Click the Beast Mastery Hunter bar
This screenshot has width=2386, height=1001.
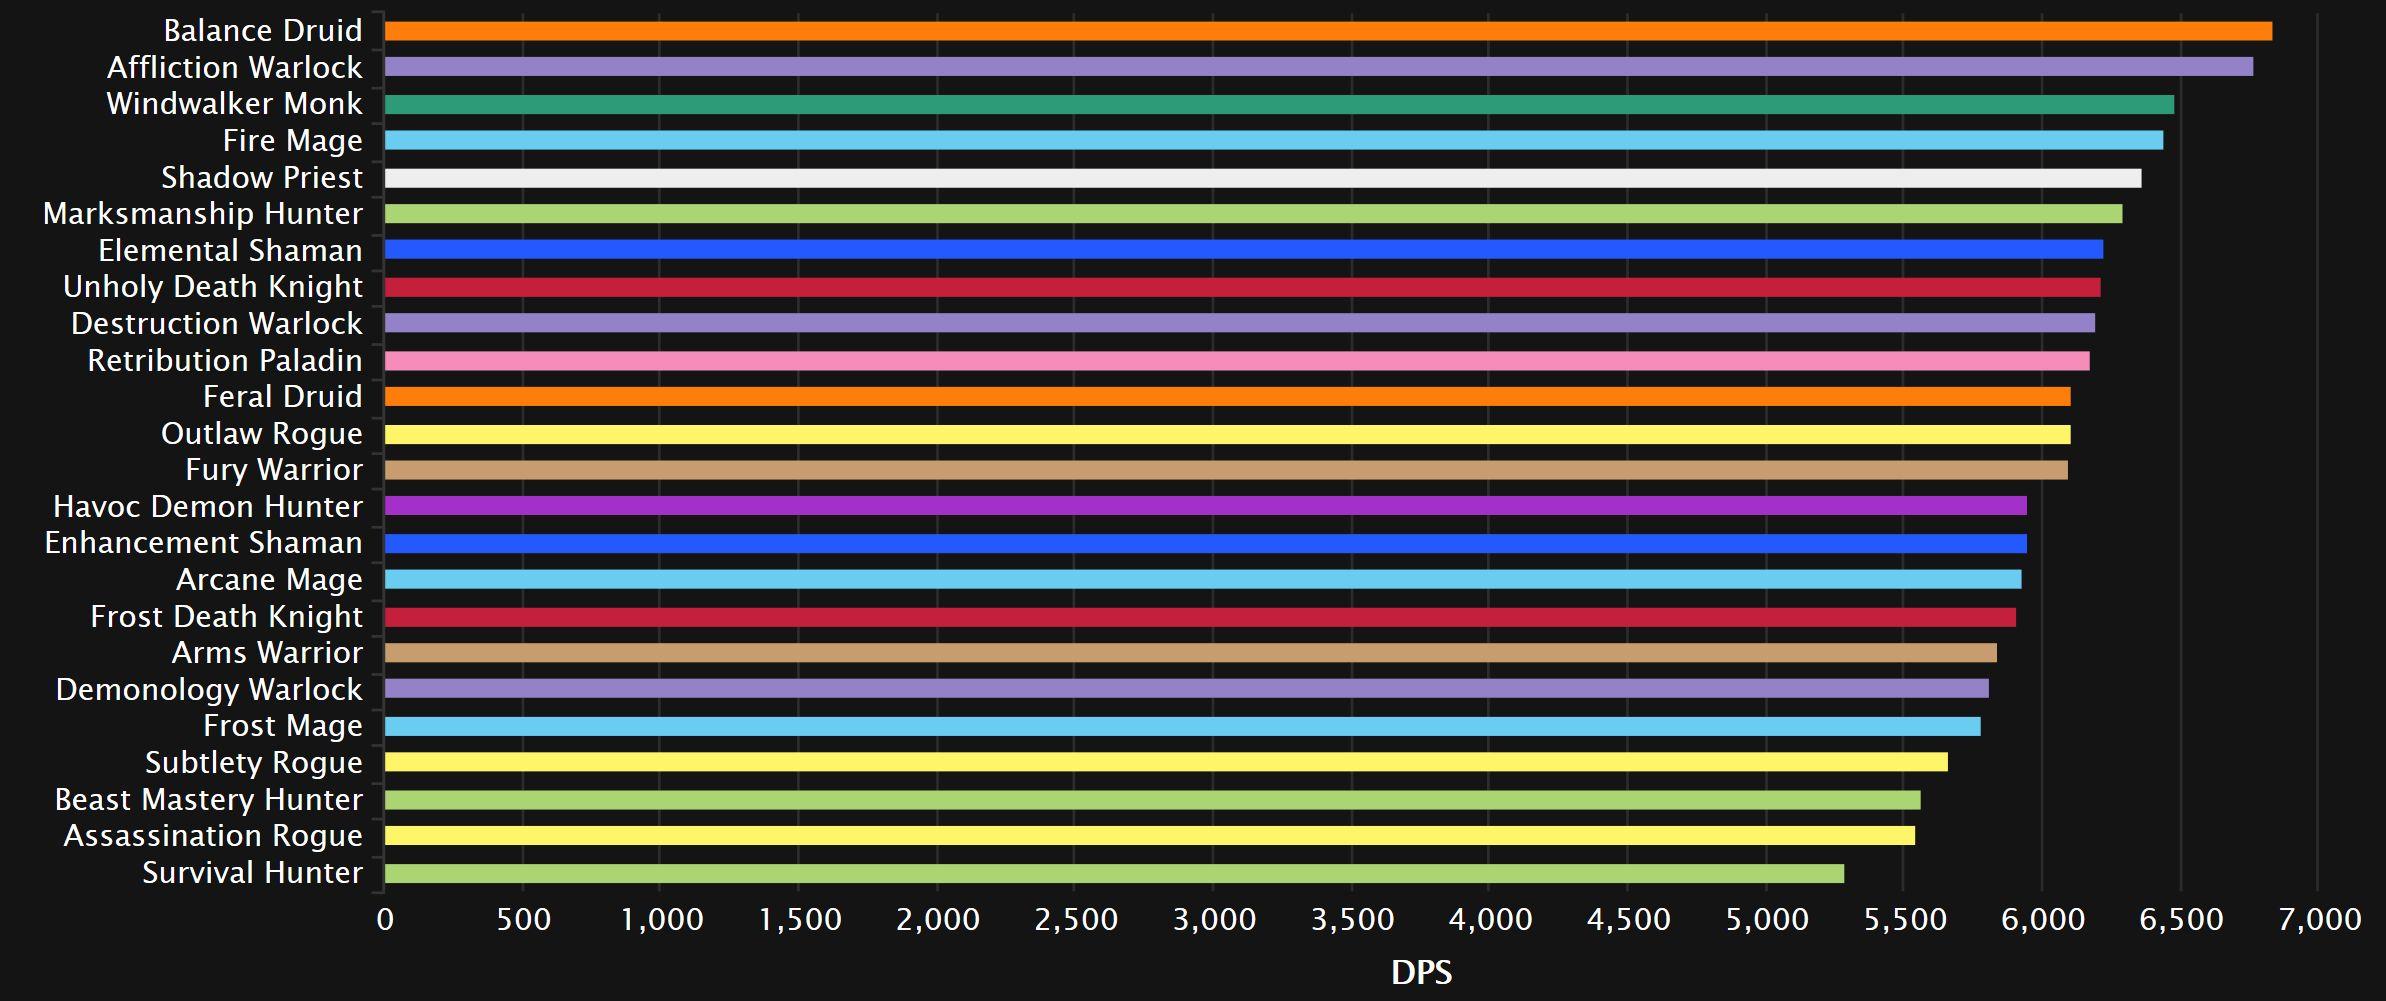point(1152,799)
